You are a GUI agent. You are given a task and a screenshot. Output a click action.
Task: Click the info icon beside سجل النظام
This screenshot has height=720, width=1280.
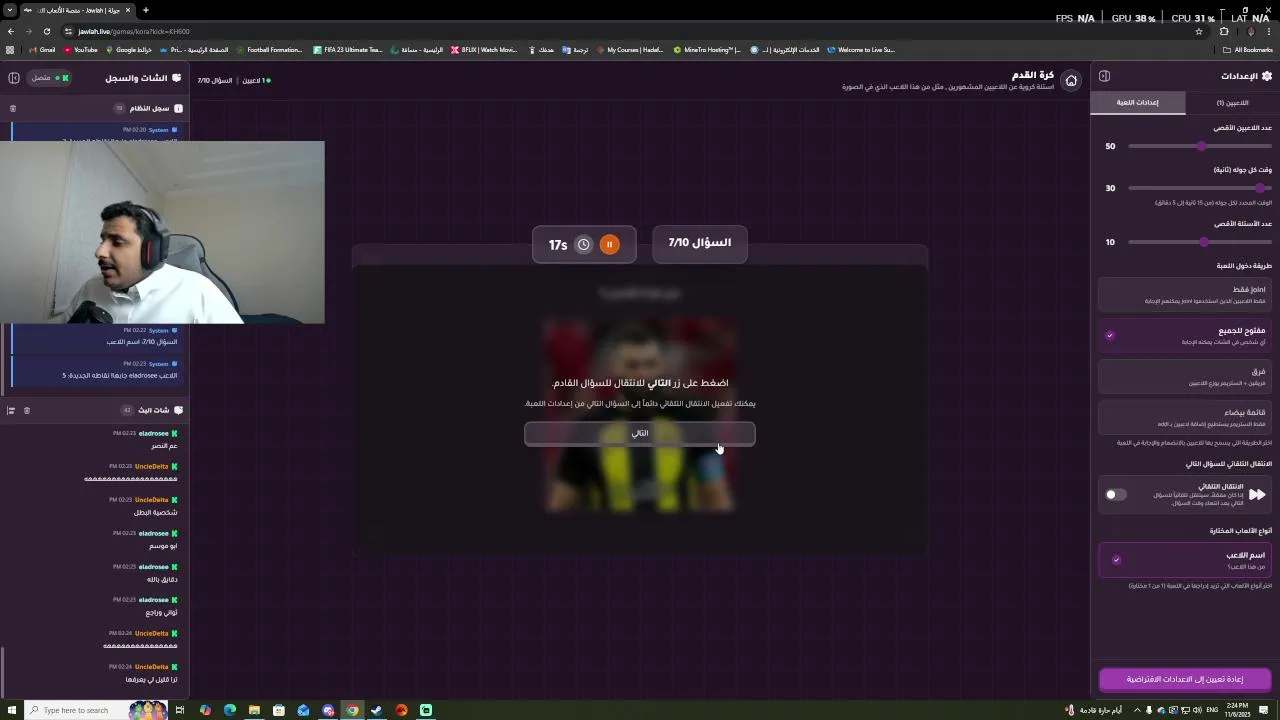click(x=178, y=108)
